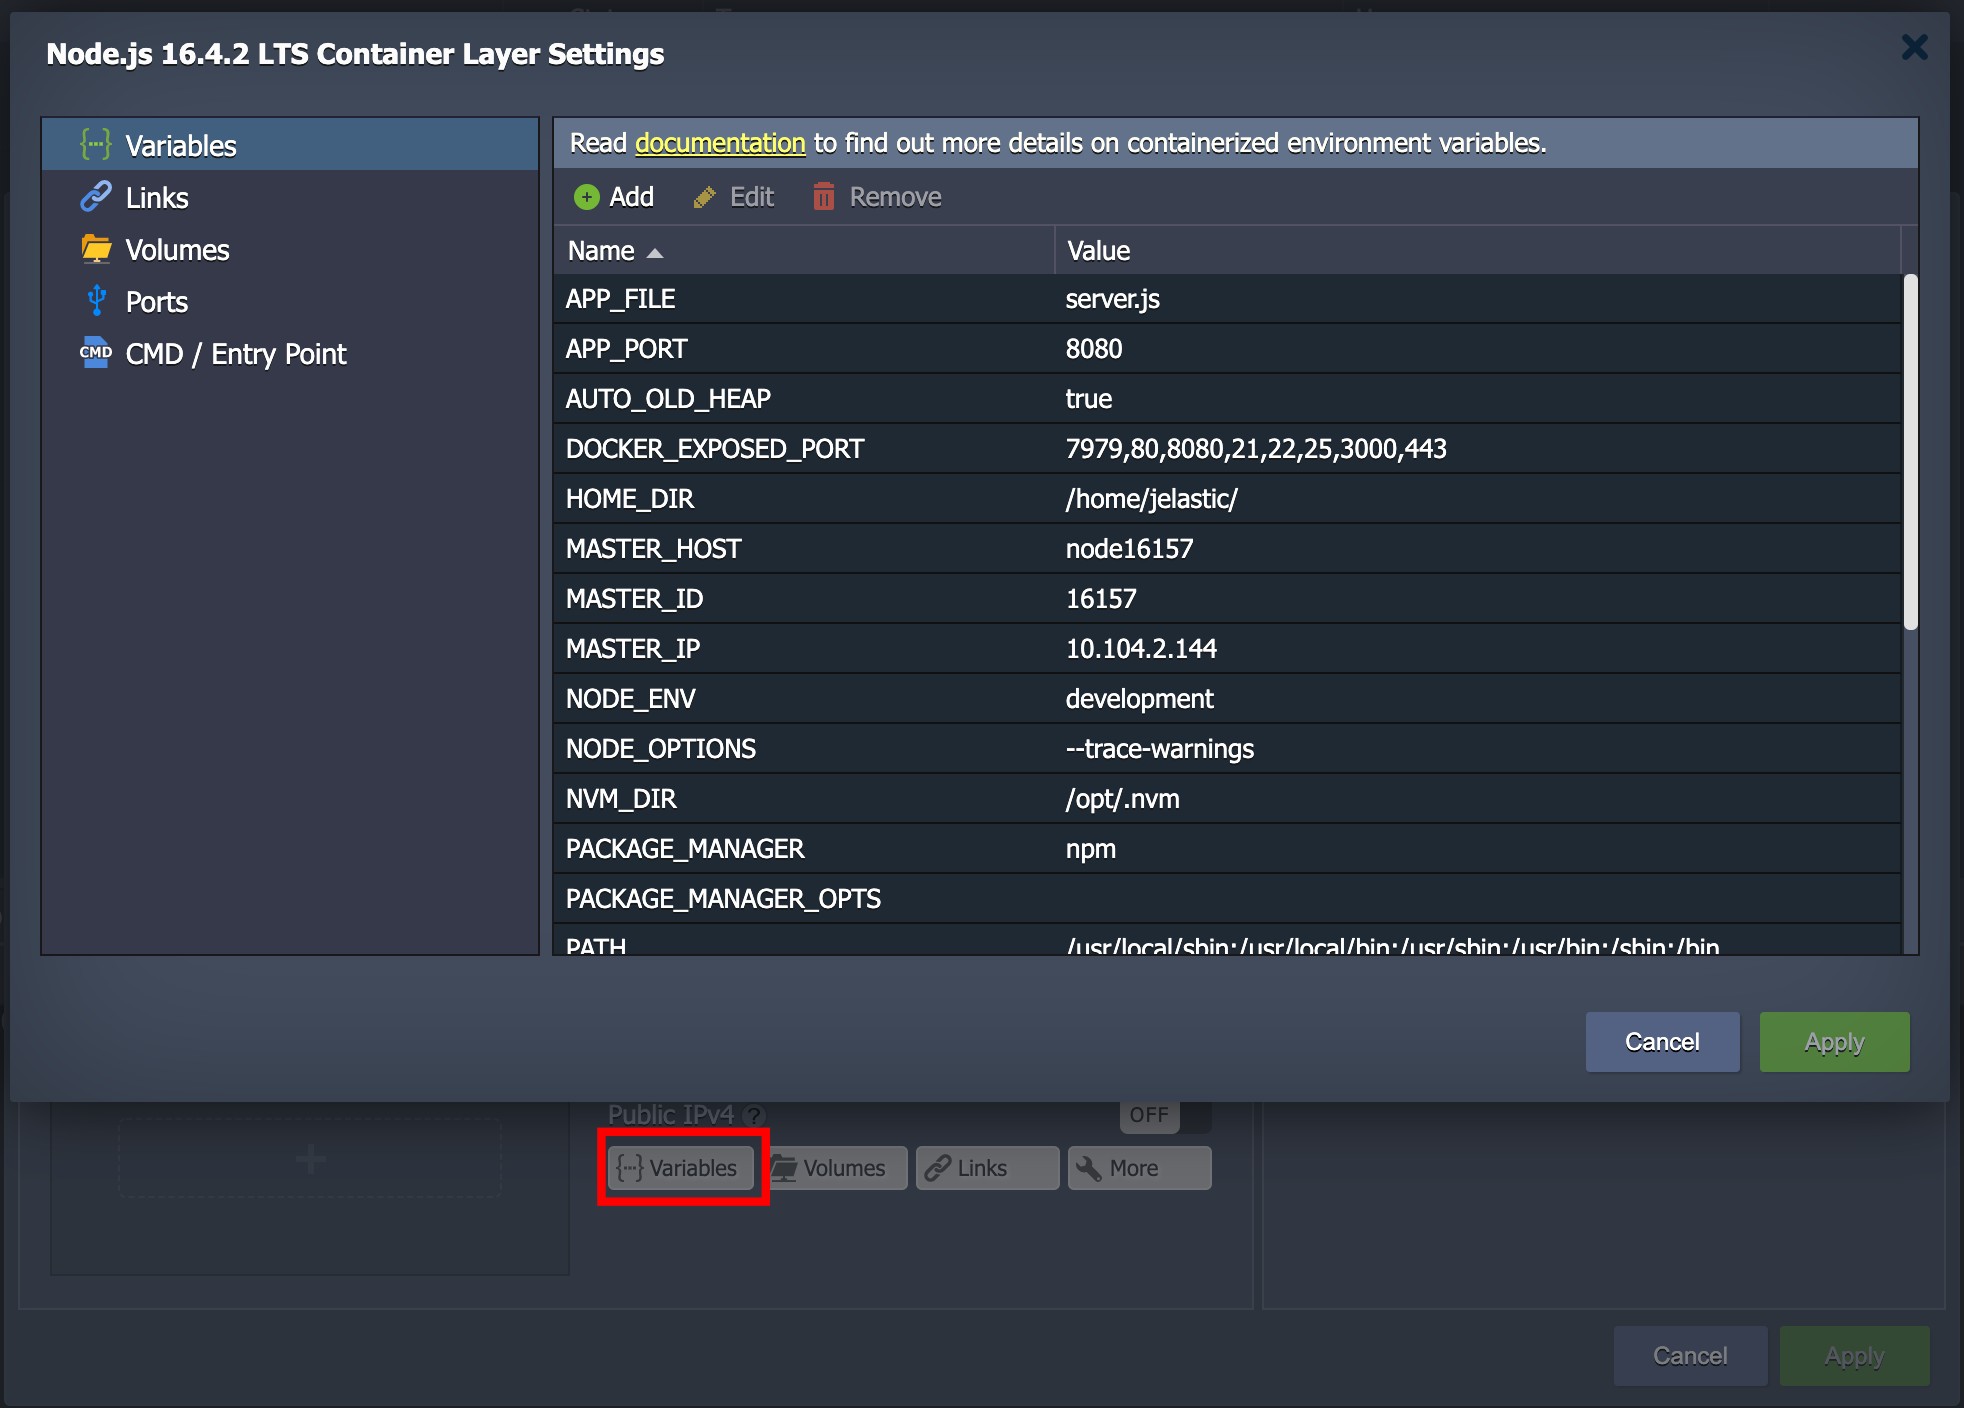Switch to the Links settings tab
The height and width of the screenshot is (1408, 1964).
[x=157, y=197]
